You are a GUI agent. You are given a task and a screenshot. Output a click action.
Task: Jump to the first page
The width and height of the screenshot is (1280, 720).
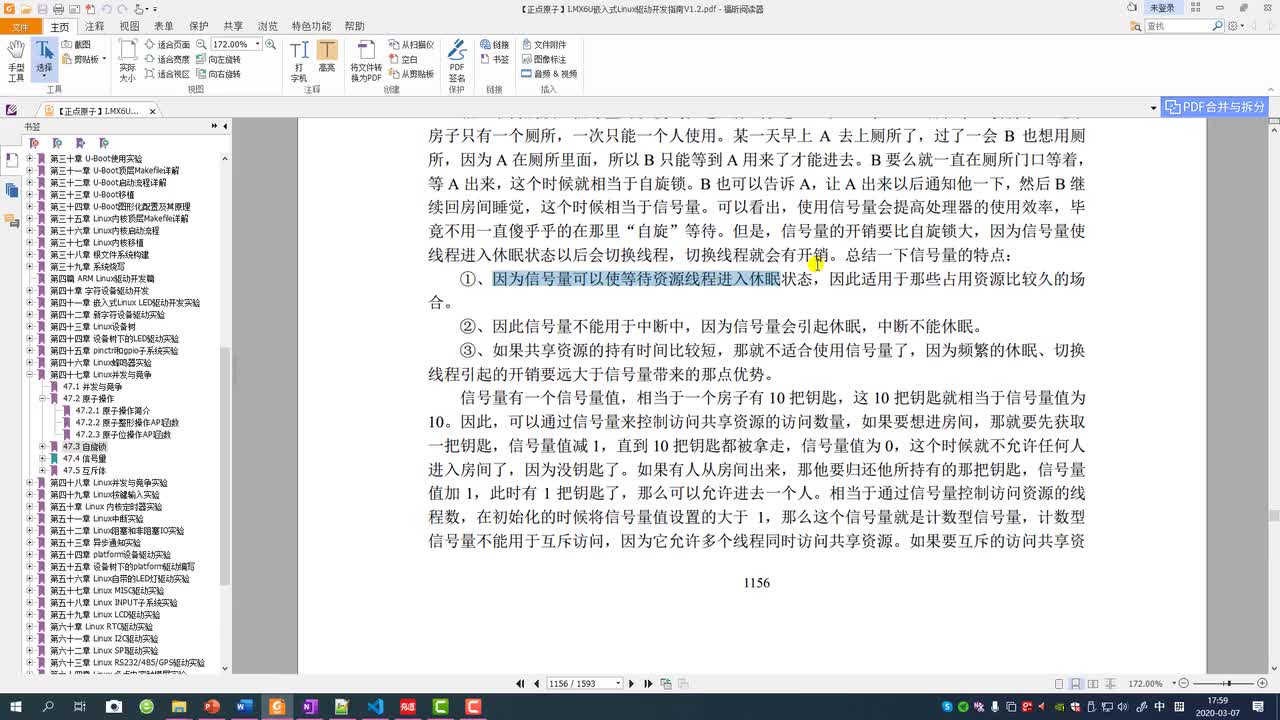pyautogui.click(x=521, y=683)
